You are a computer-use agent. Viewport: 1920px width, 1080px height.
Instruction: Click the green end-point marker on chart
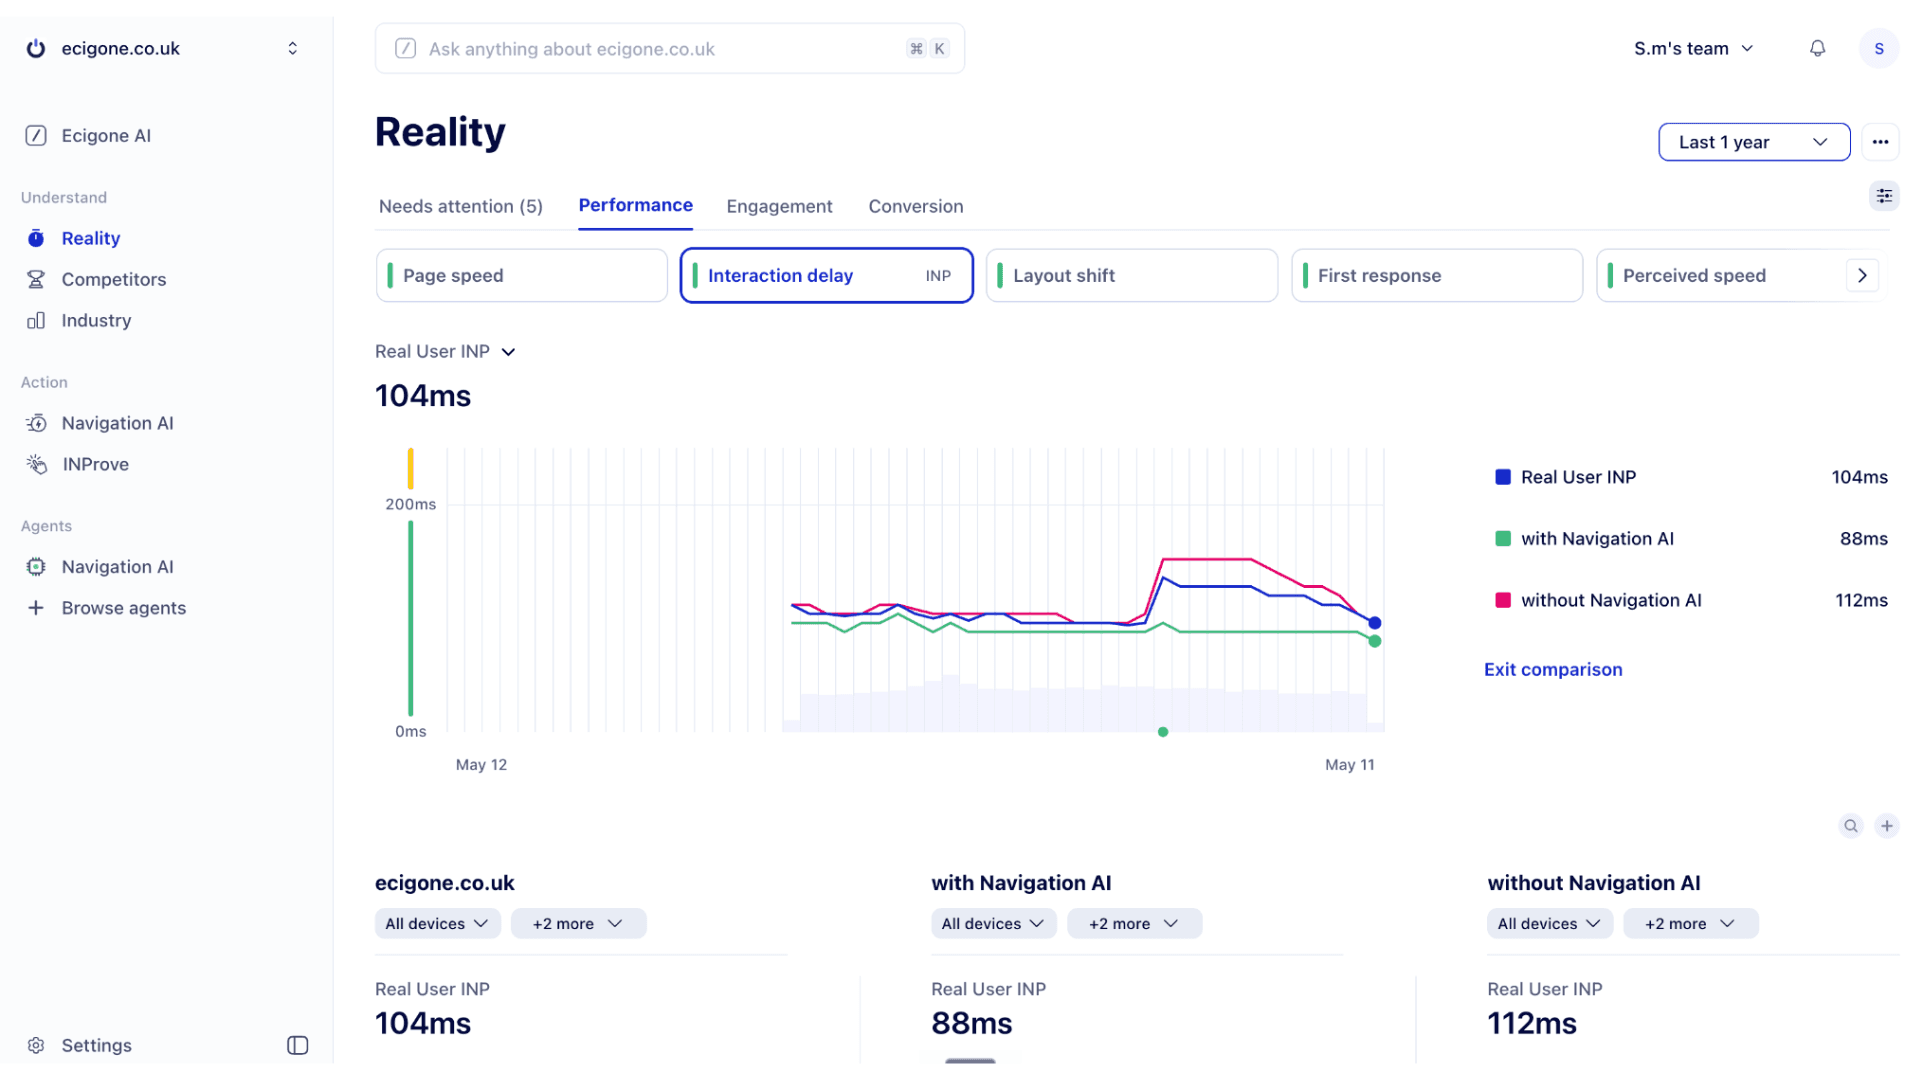[1374, 641]
